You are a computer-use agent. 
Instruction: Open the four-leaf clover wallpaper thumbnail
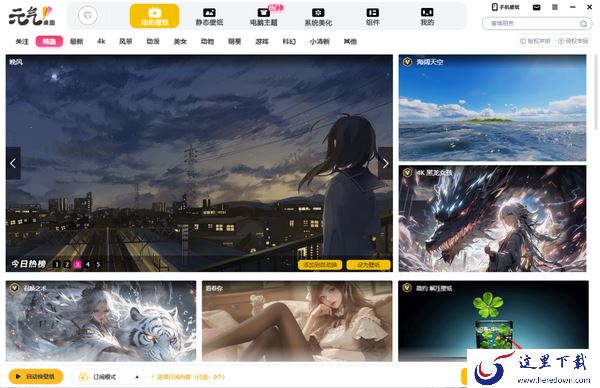click(493, 321)
